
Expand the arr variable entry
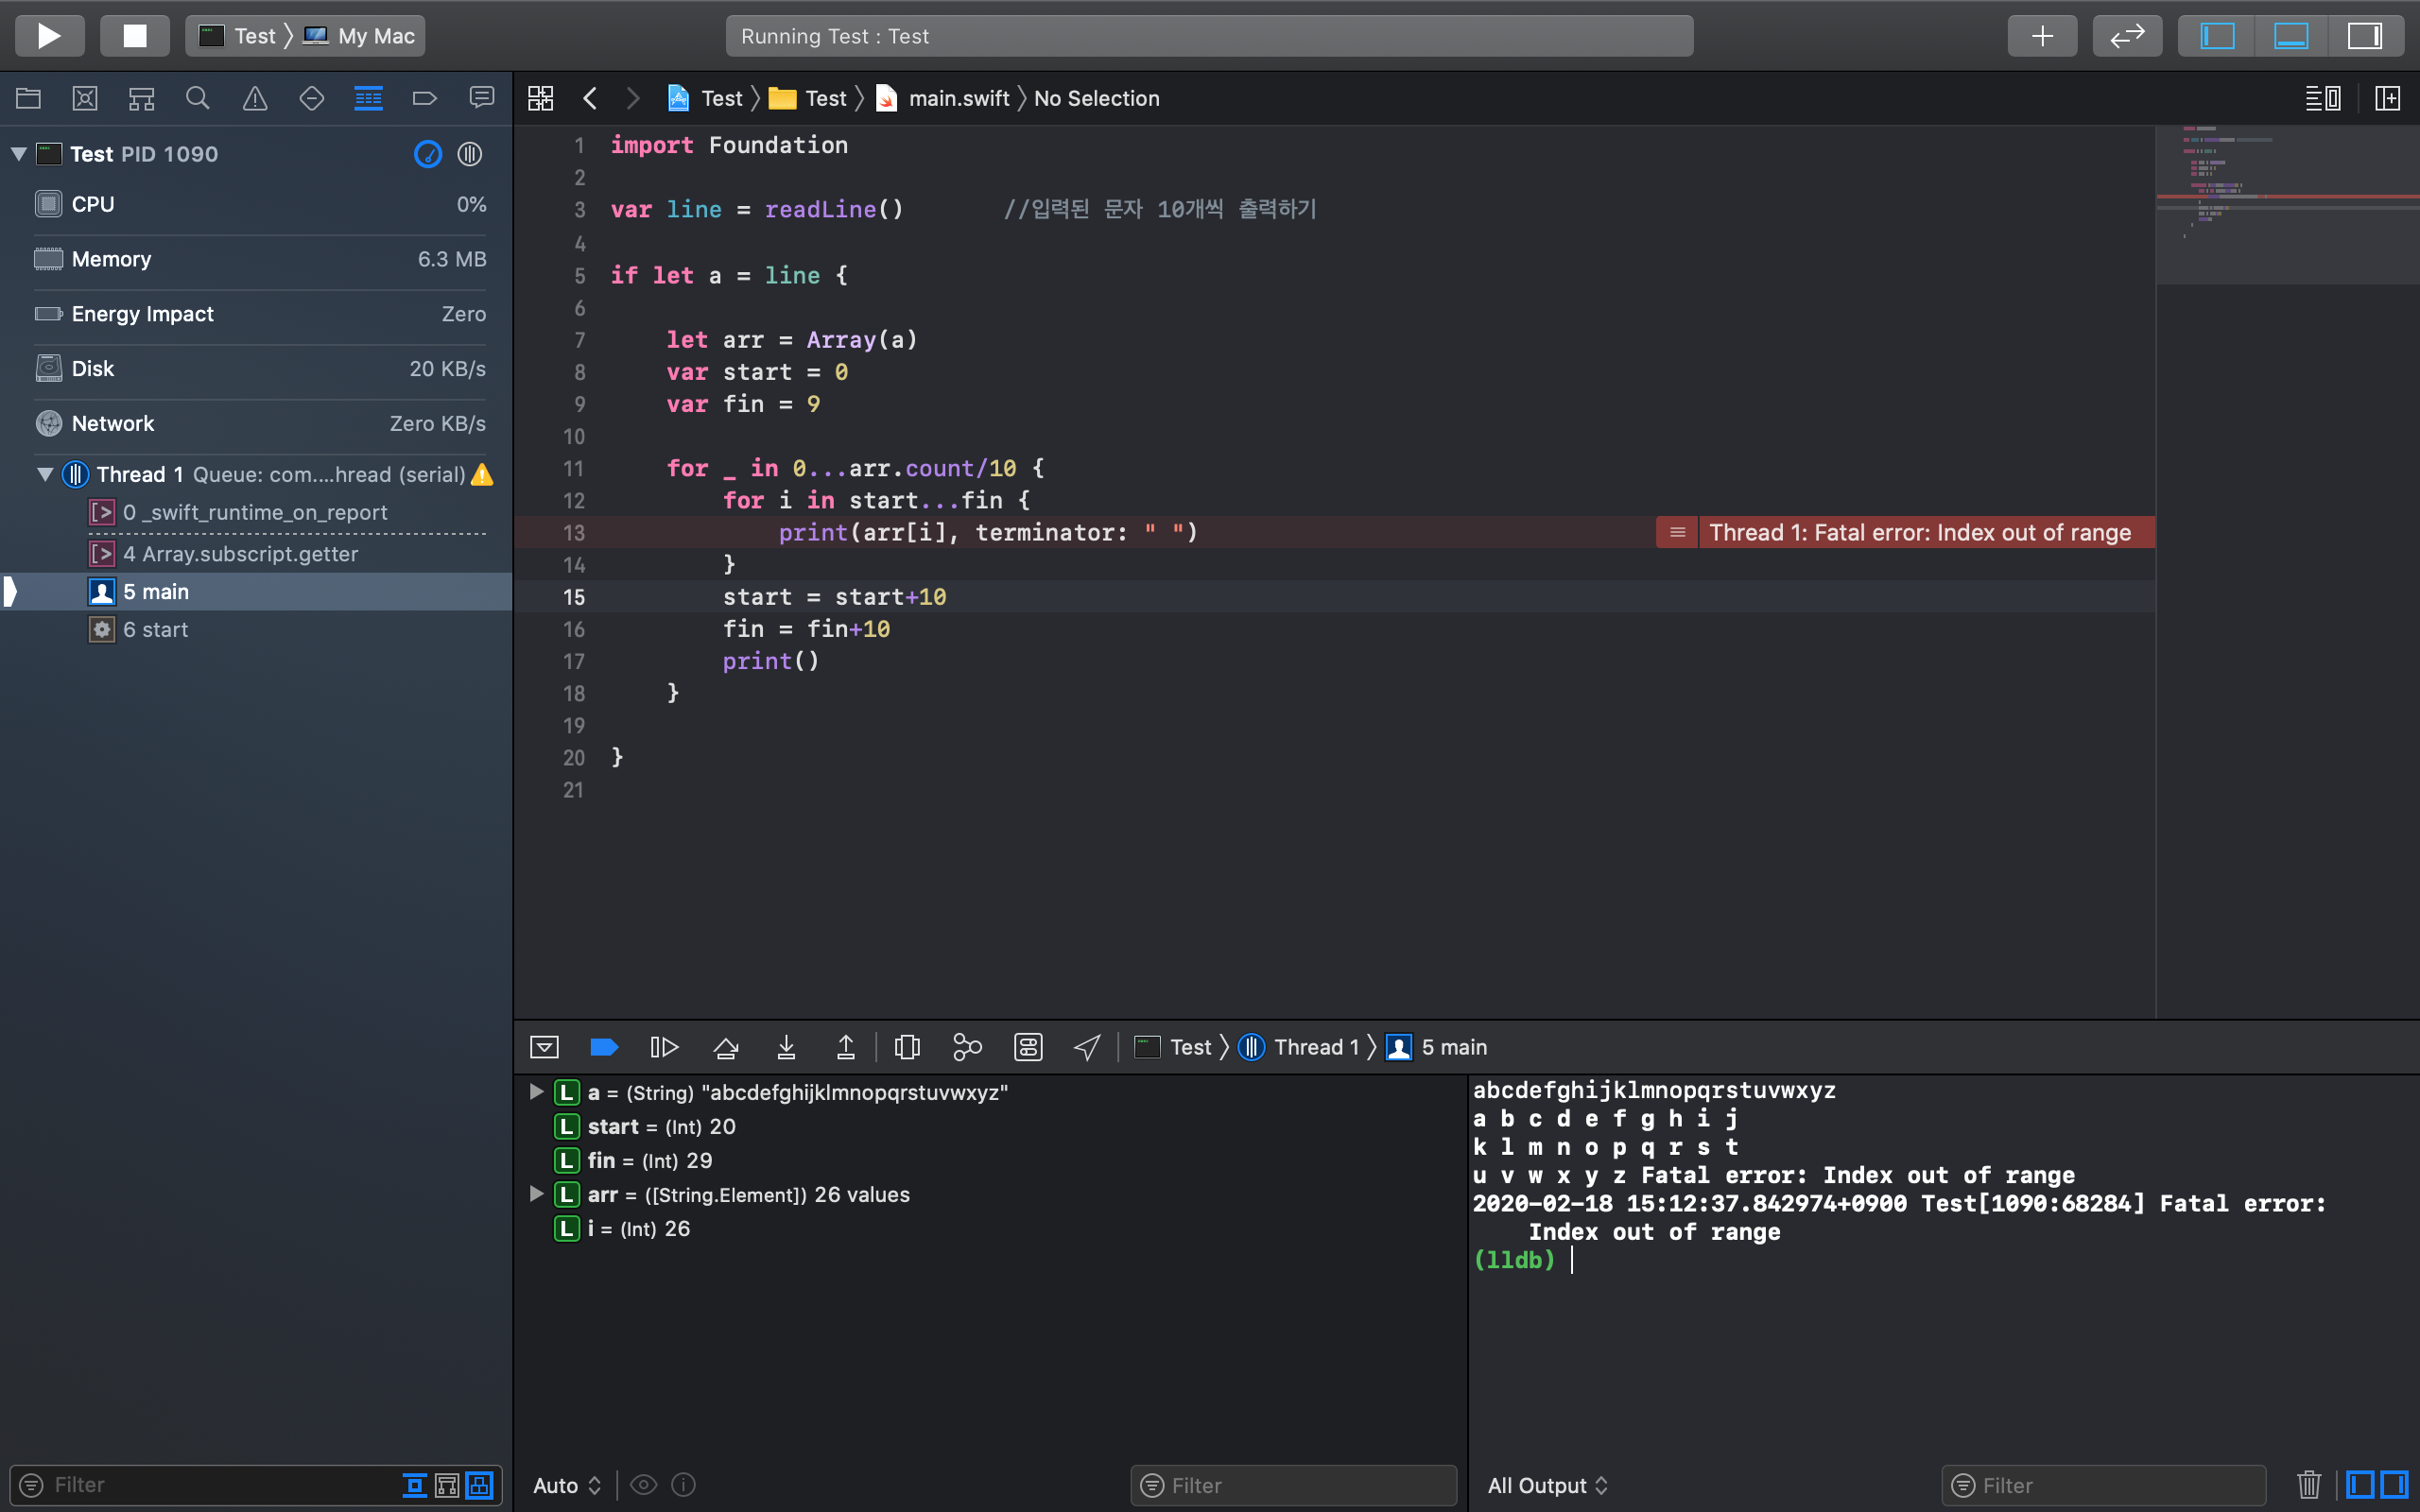coord(536,1194)
